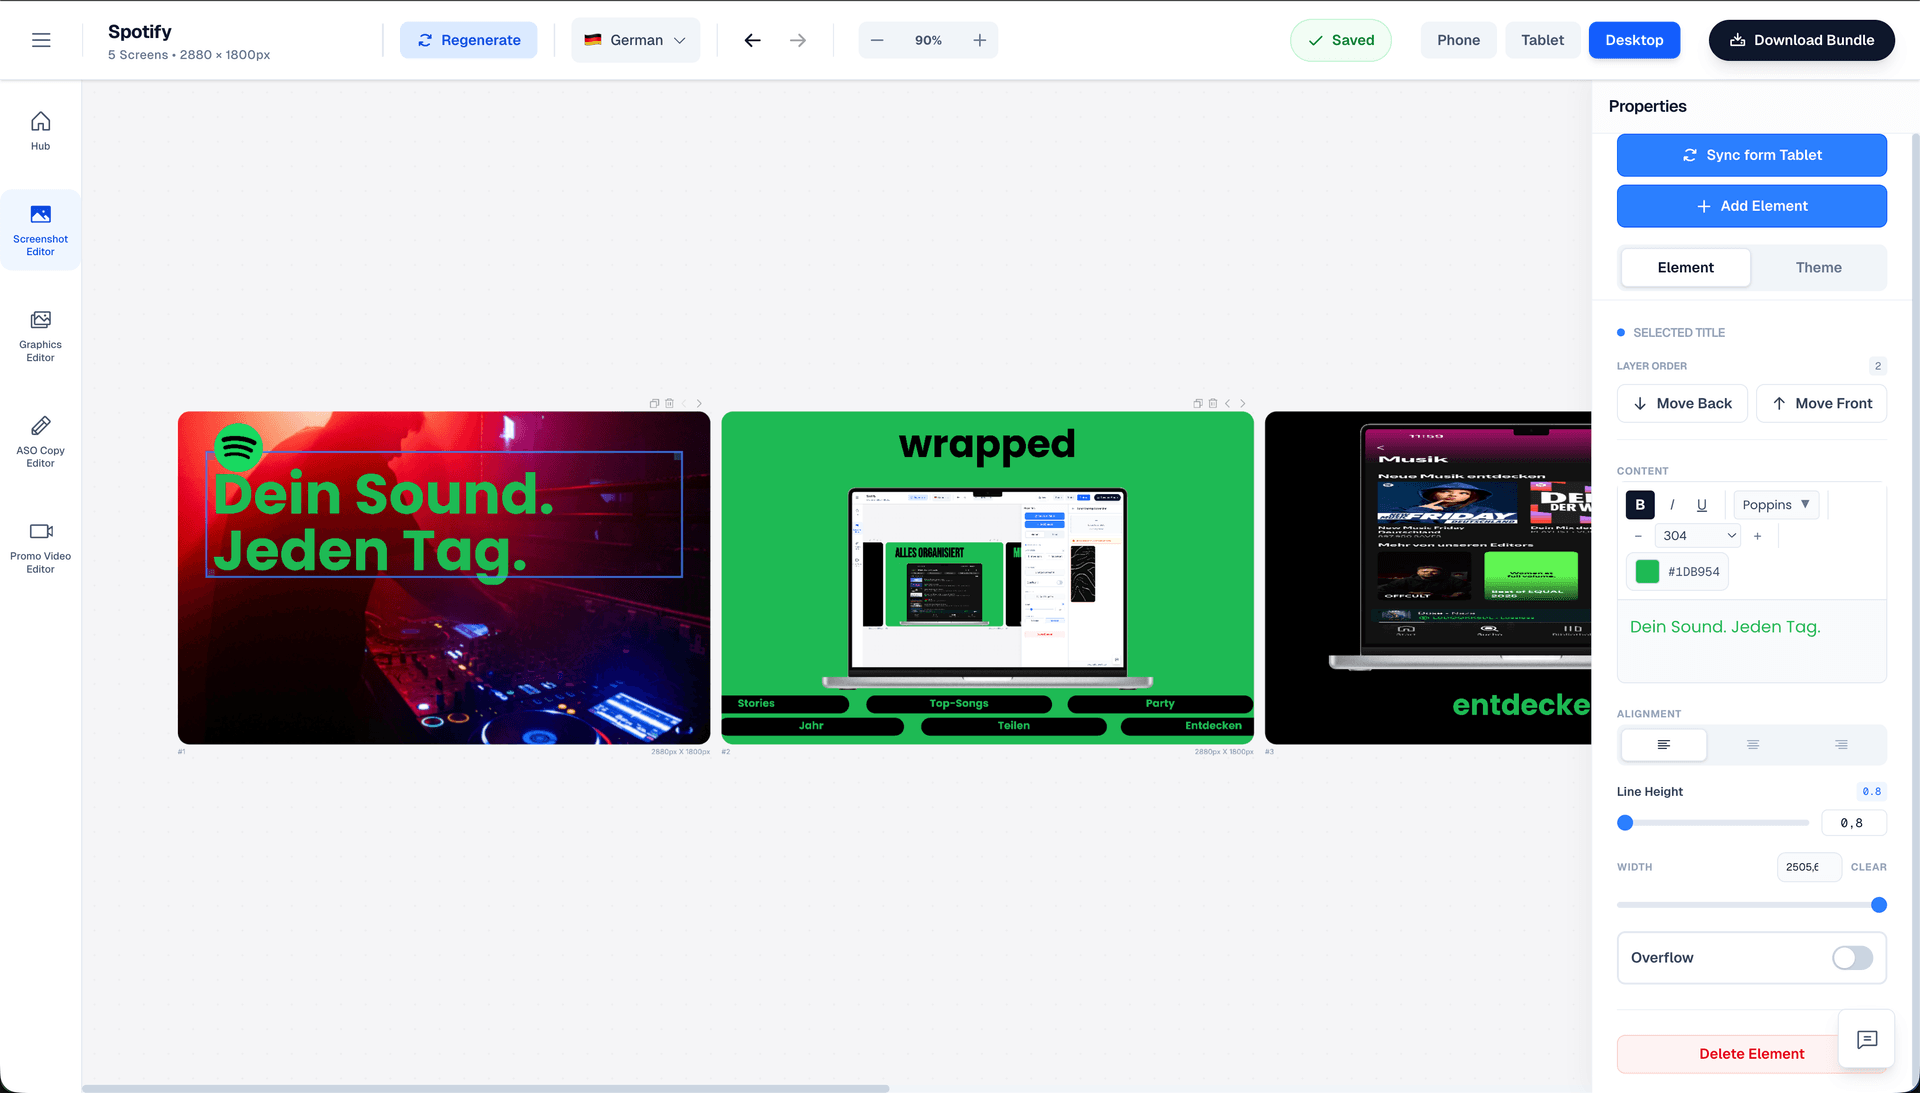Toggle underline formatting for the title
1920x1093 pixels.
pos(1702,505)
